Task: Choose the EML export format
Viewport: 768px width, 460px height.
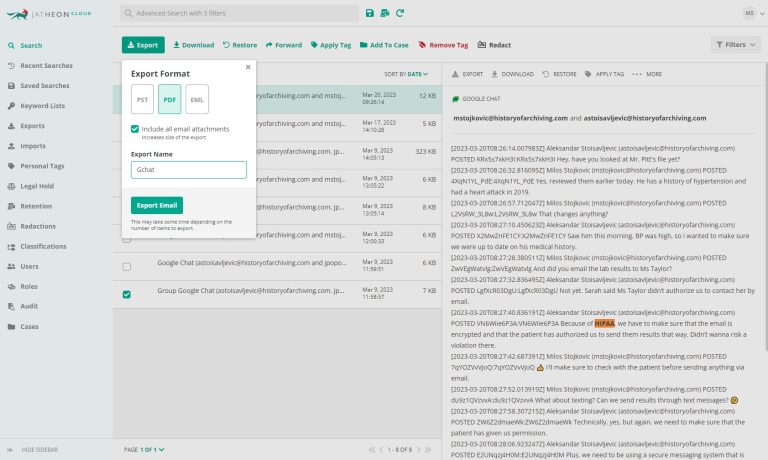Action: point(197,100)
